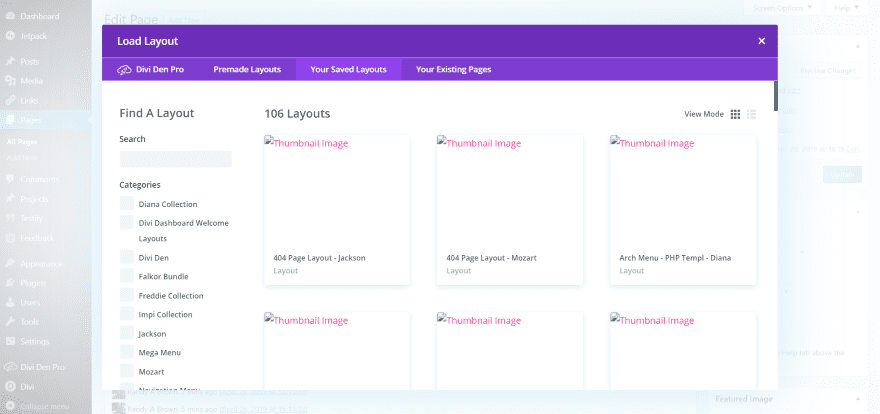
Task: Expand the Screen Options dropdown
Action: pyautogui.click(x=782, y=8)
